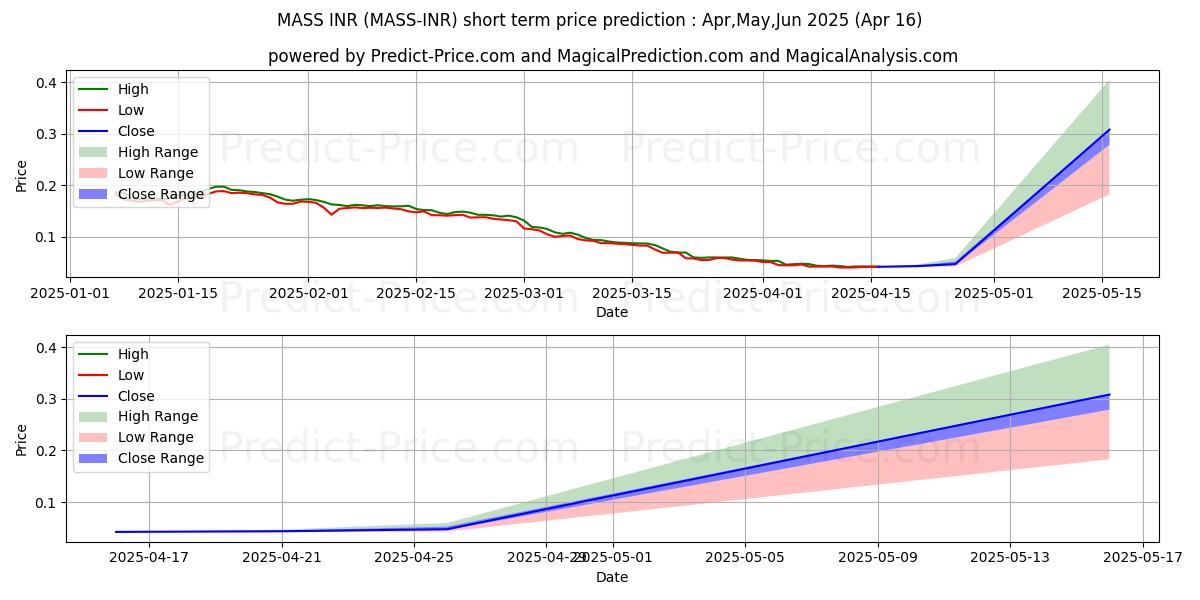Click the blue Close Range swatch in the upper legend
The height and width of the screenshot is (600, 1200).
point(94,194)
